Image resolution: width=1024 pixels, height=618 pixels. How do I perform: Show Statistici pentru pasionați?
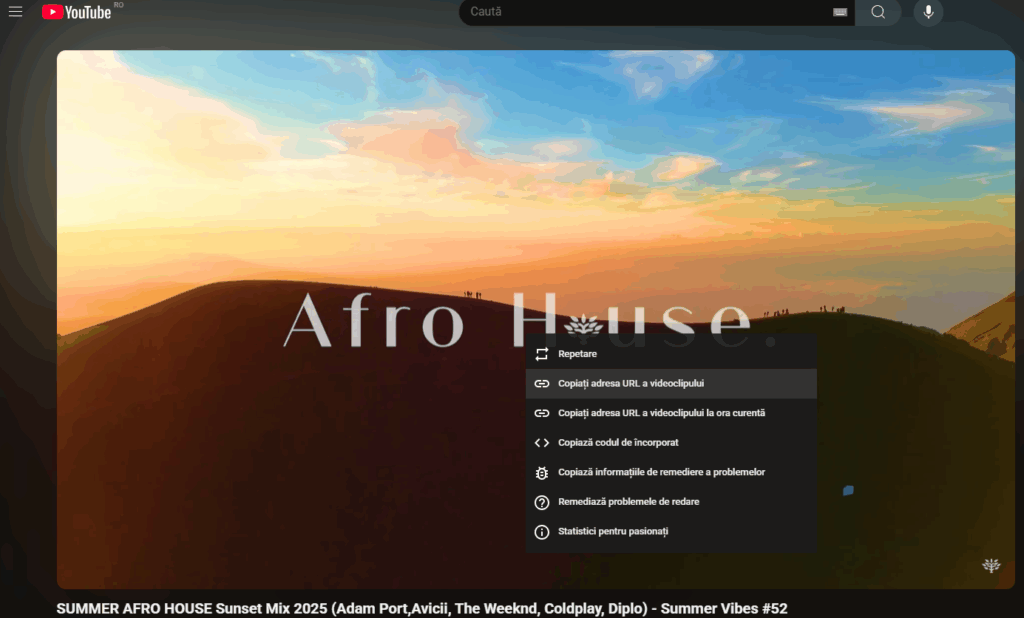612,532
